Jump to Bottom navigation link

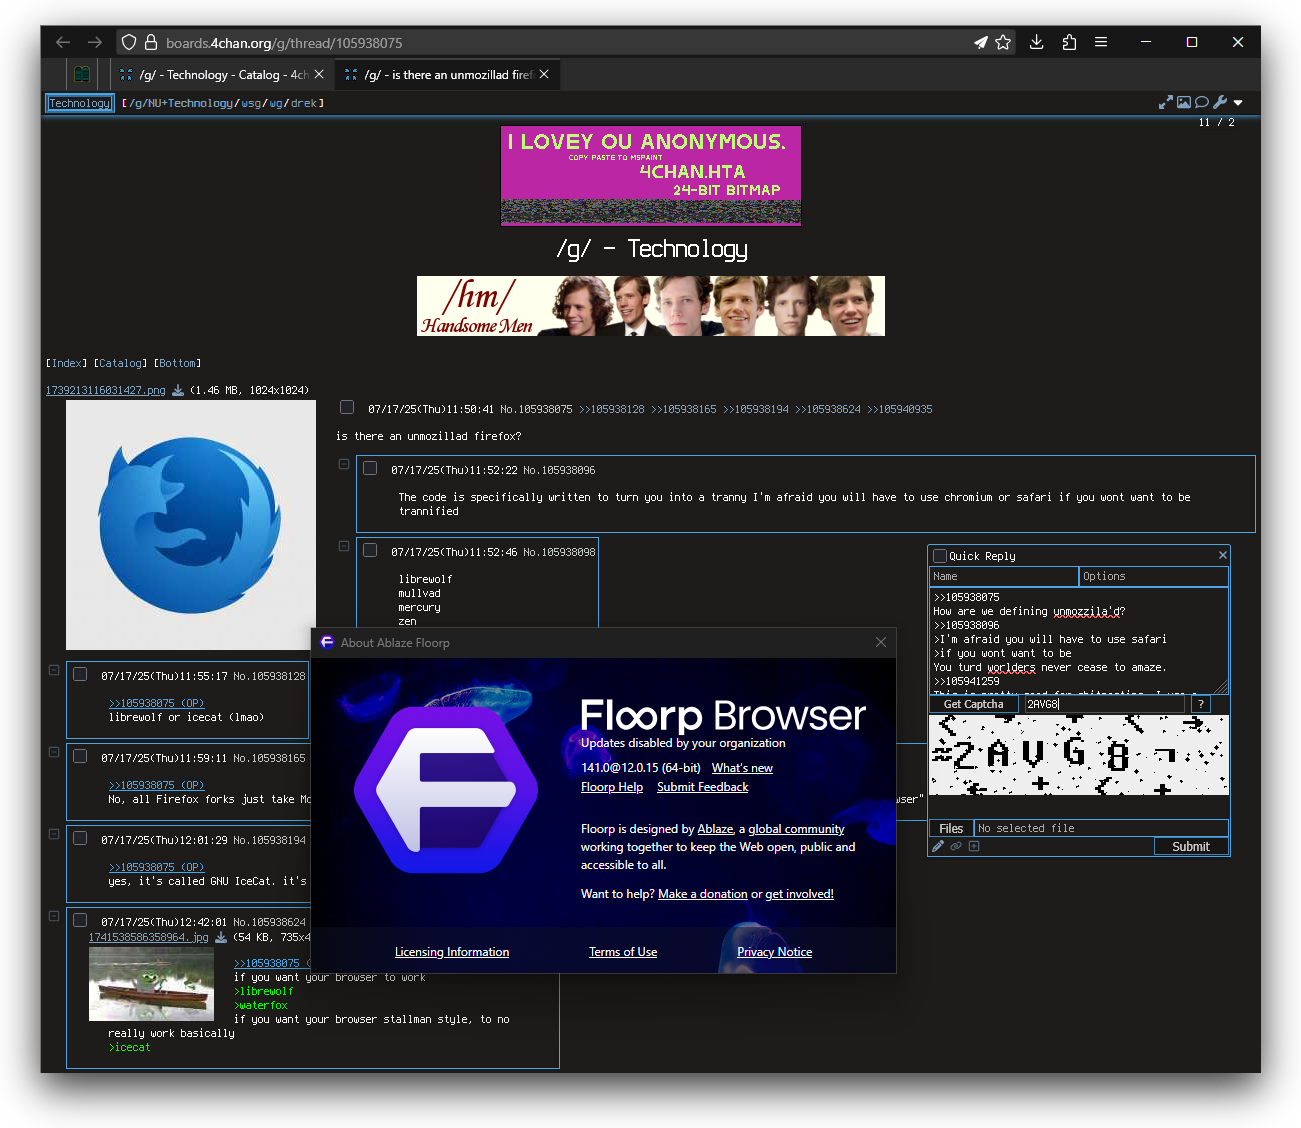tap(179, 363)
